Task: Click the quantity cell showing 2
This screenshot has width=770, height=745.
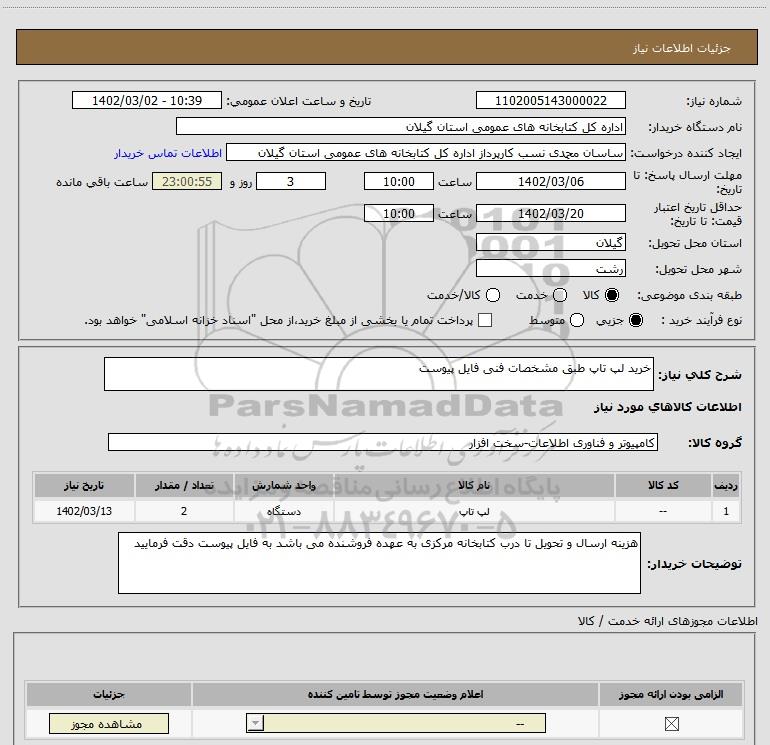Action: (x=184, y=511)
